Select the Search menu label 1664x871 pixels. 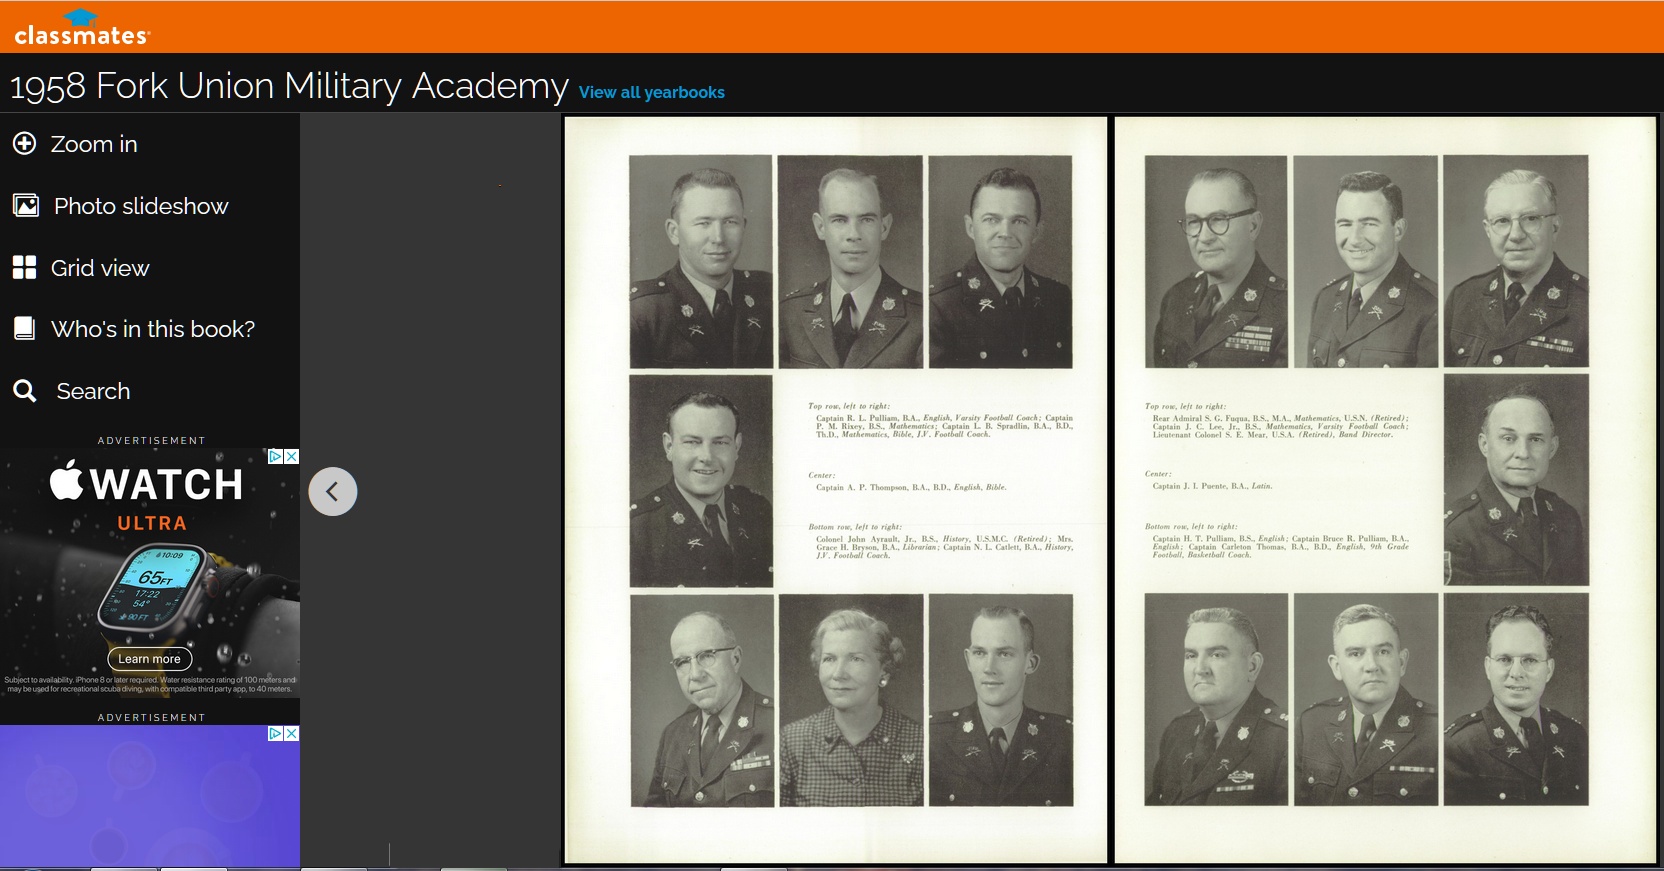93,391
